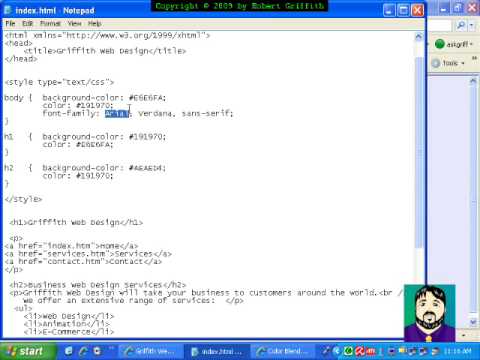Click h2 background-color value #AEAED4
This screenshot has width=480, height=360.
[x=147, y=168]
